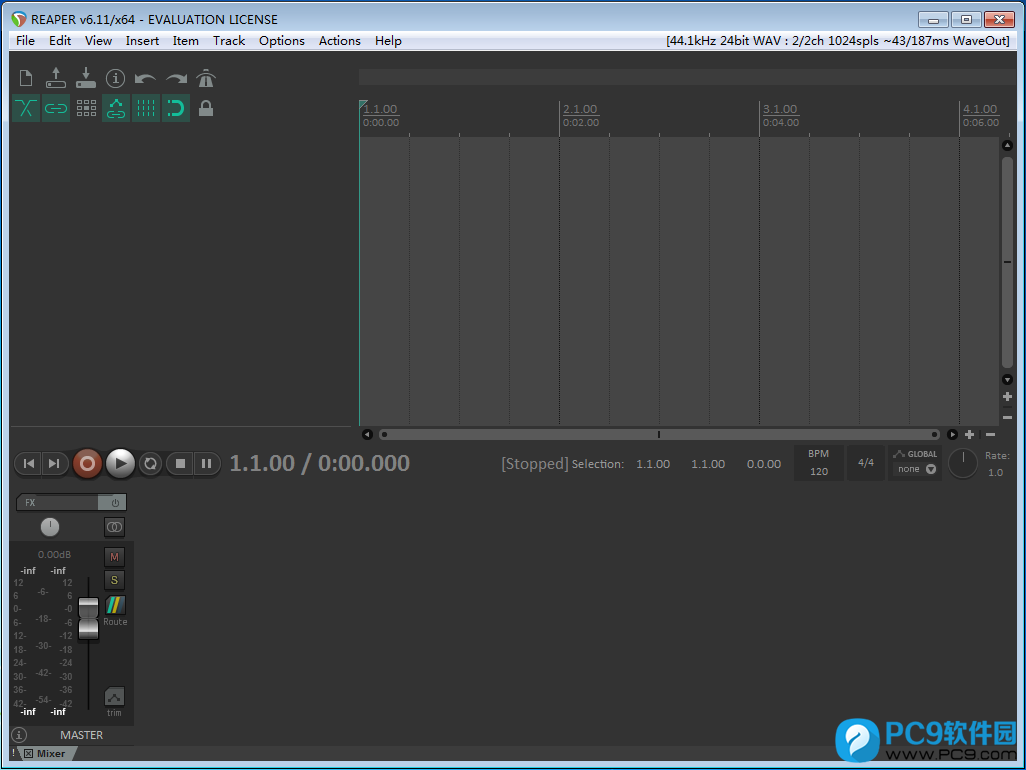Screen dimensions: 1026x770
Task: Click selection length 0.0.00 field
Action: click(764, 464)
